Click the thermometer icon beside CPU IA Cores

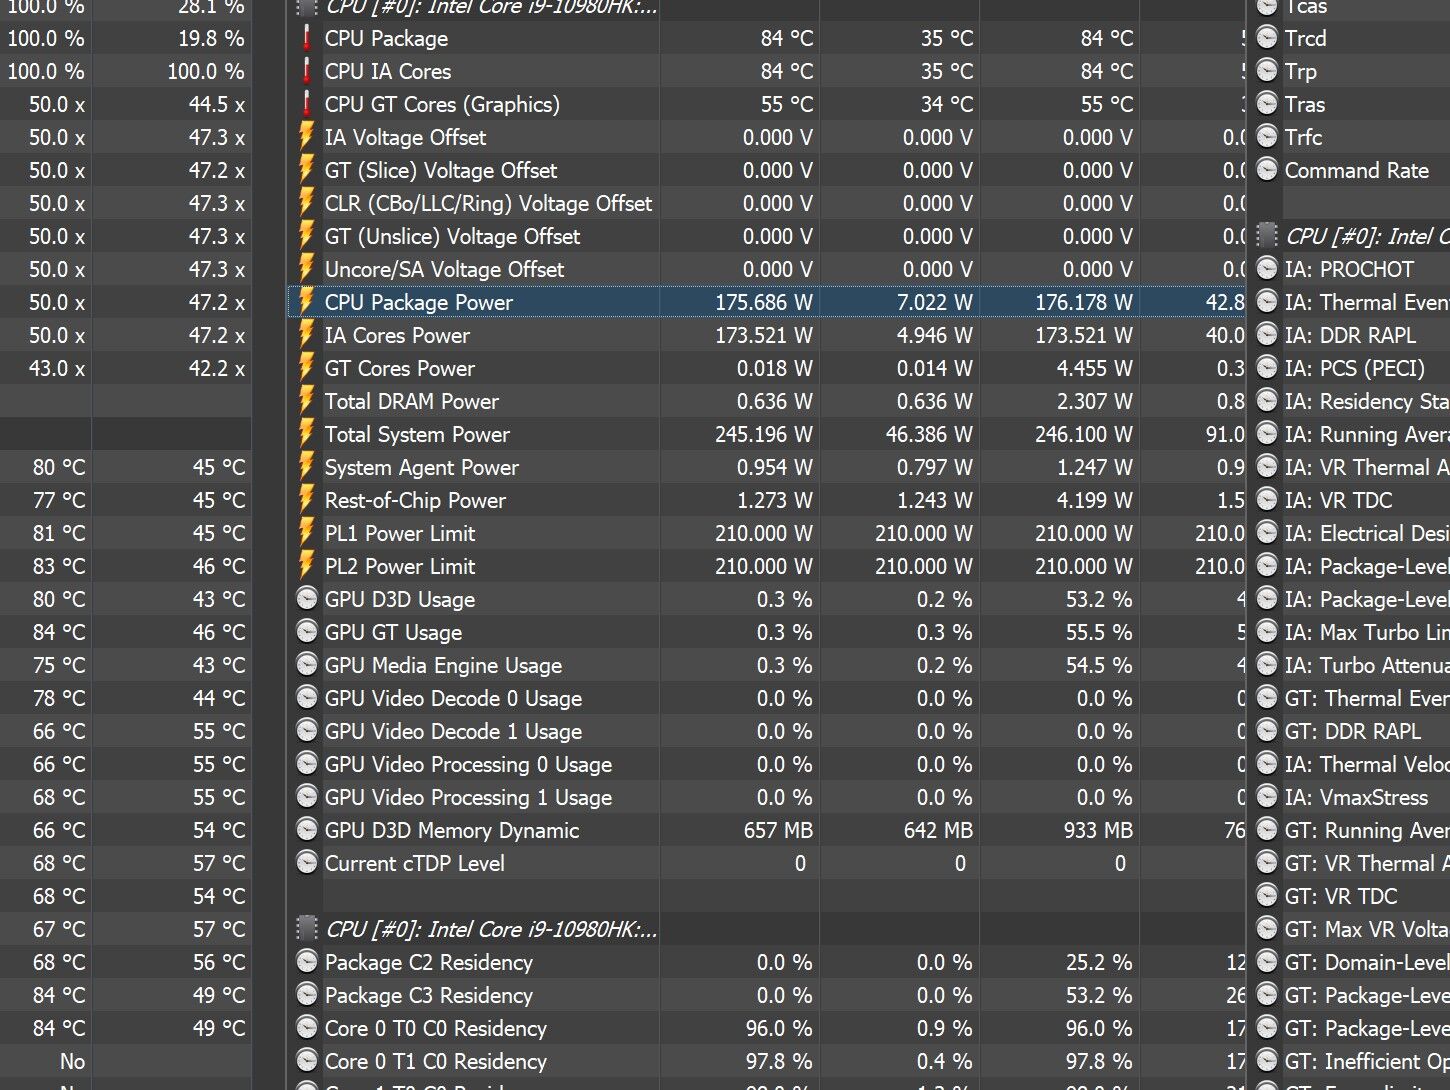(307, 71)
